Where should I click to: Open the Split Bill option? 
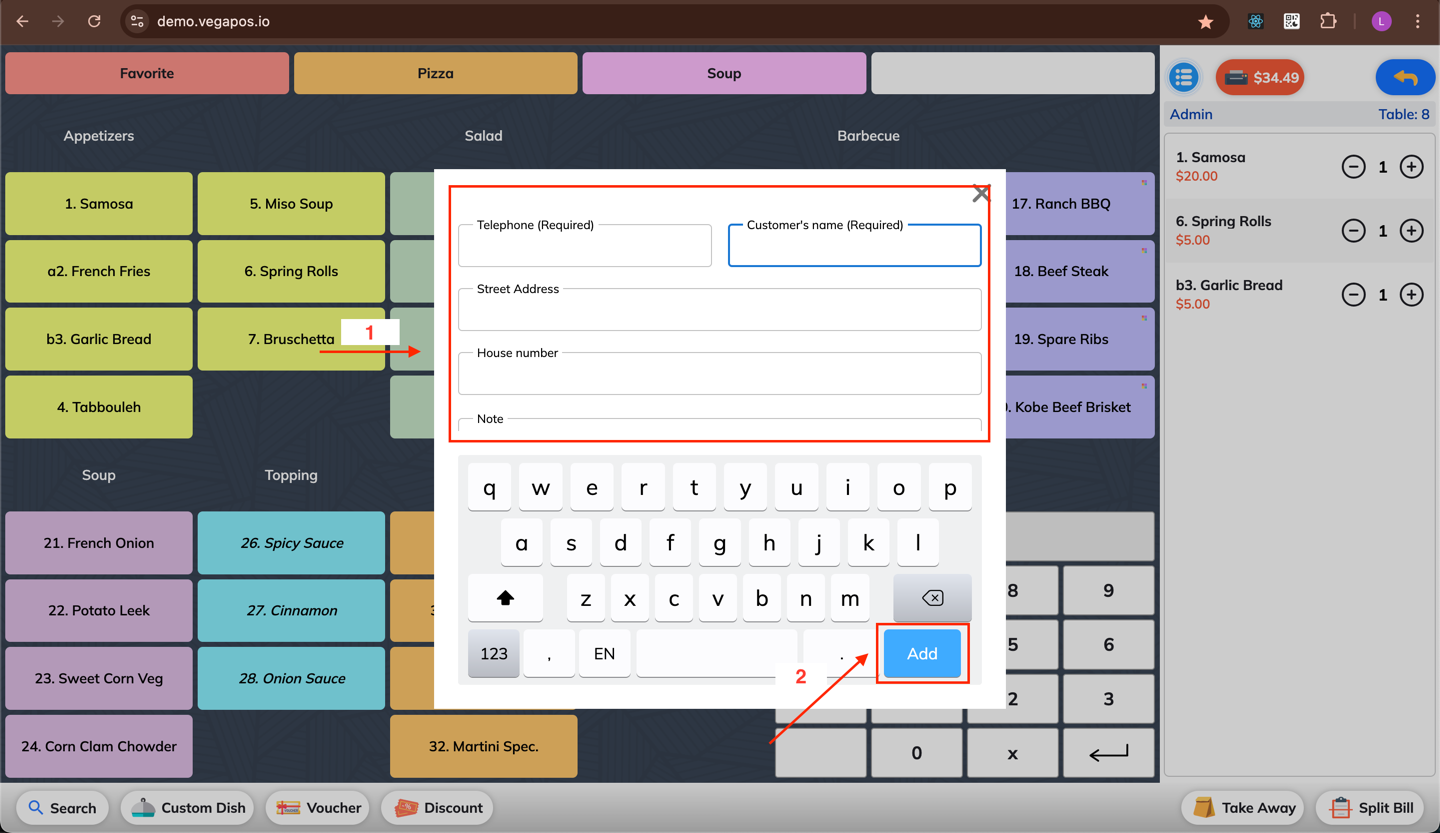(1372, 808)
